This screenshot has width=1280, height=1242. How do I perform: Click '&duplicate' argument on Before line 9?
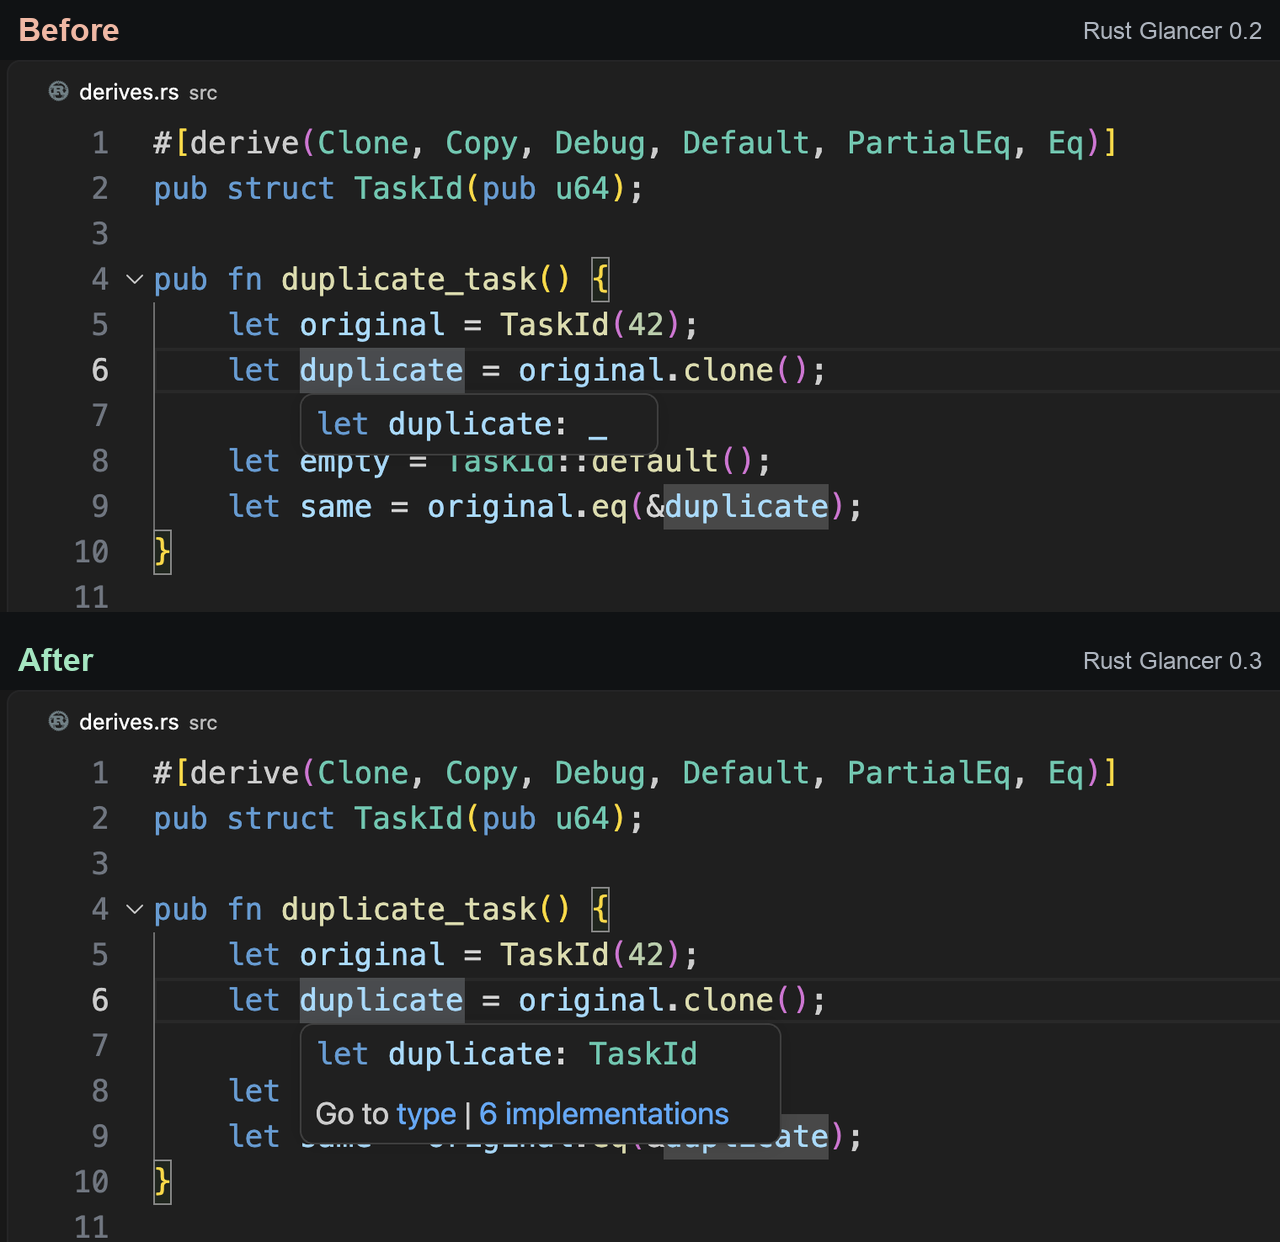point(737,507)
